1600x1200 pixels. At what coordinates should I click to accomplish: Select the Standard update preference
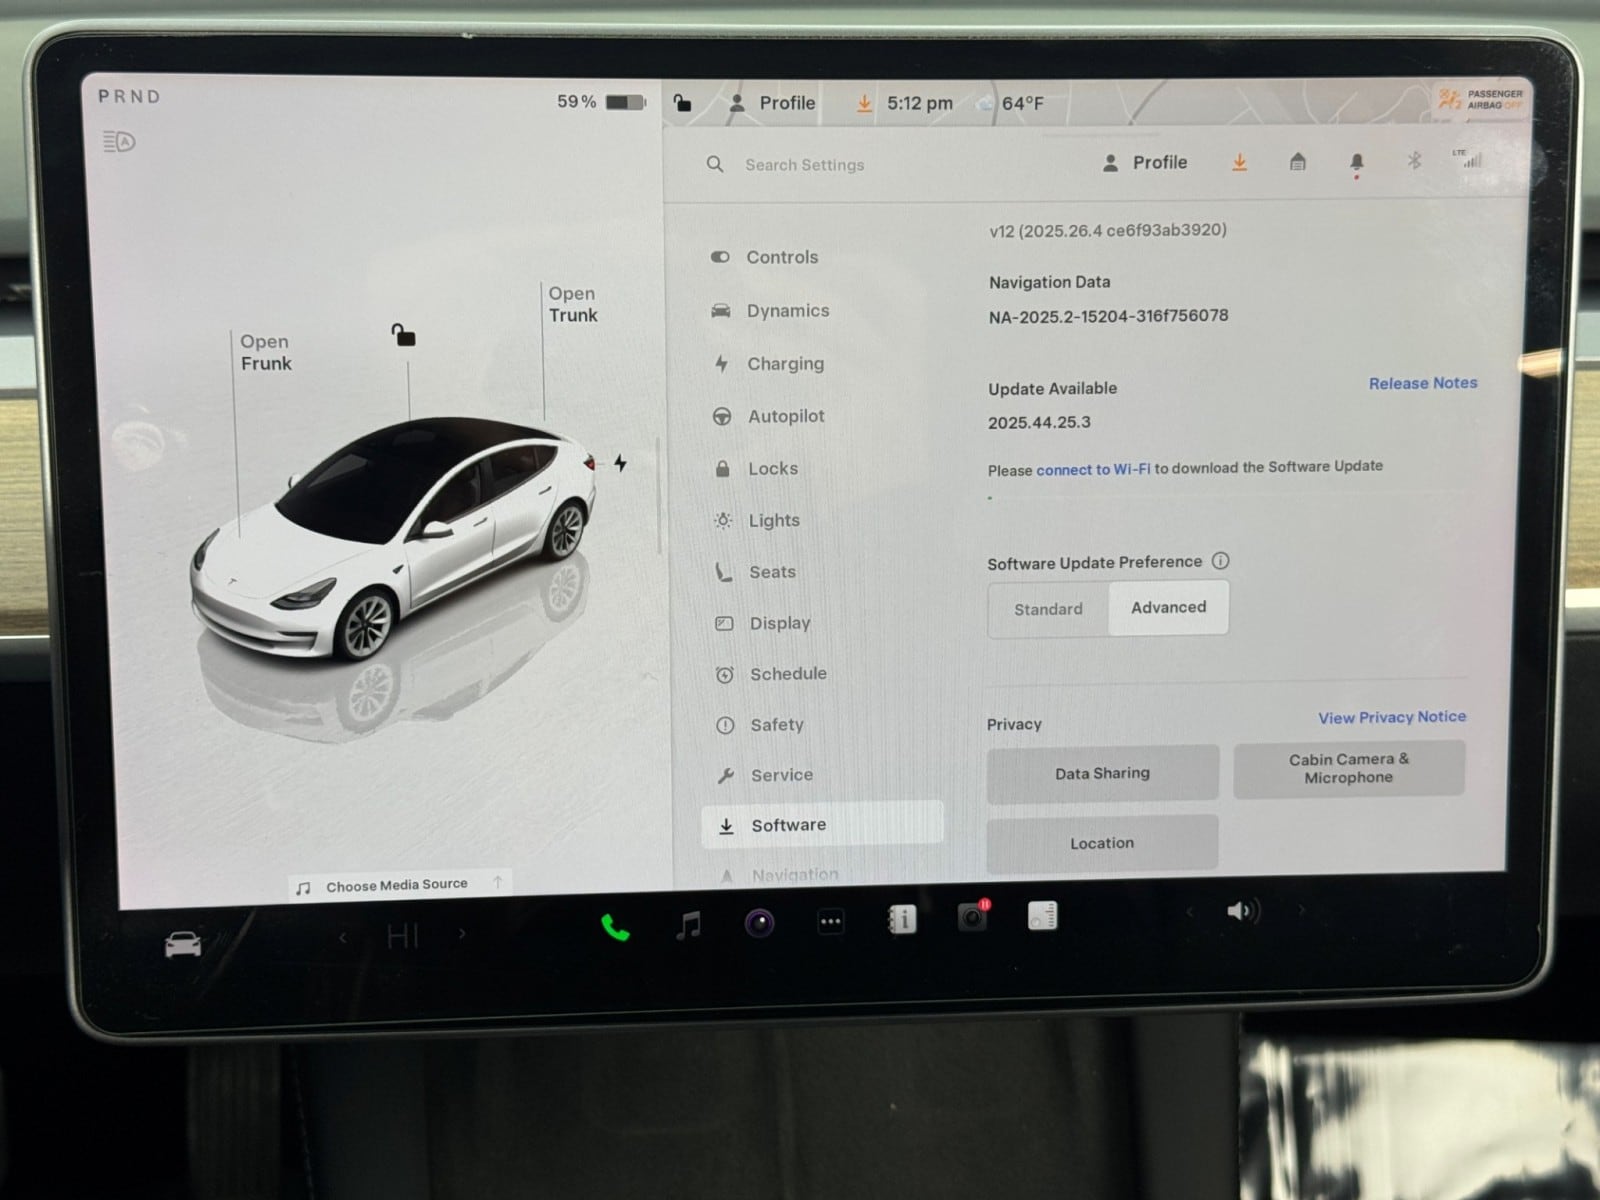point(1048,609)
